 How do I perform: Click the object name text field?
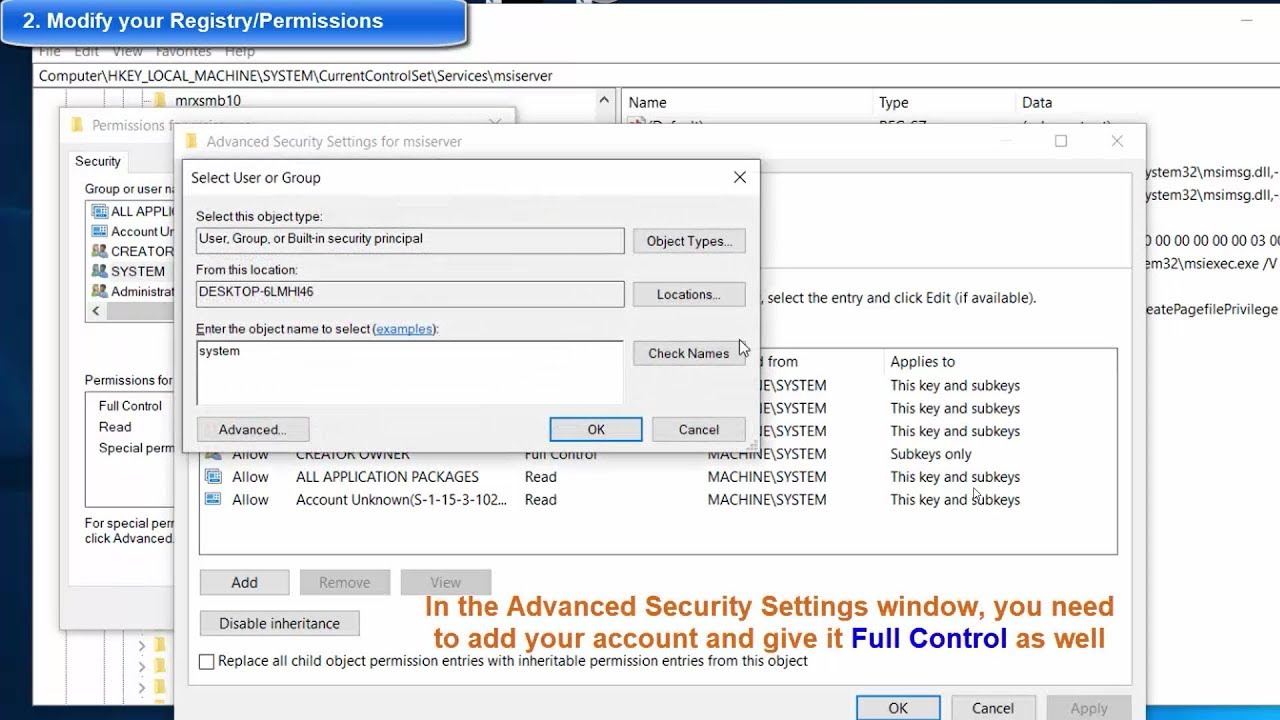(x=410, y=372)
